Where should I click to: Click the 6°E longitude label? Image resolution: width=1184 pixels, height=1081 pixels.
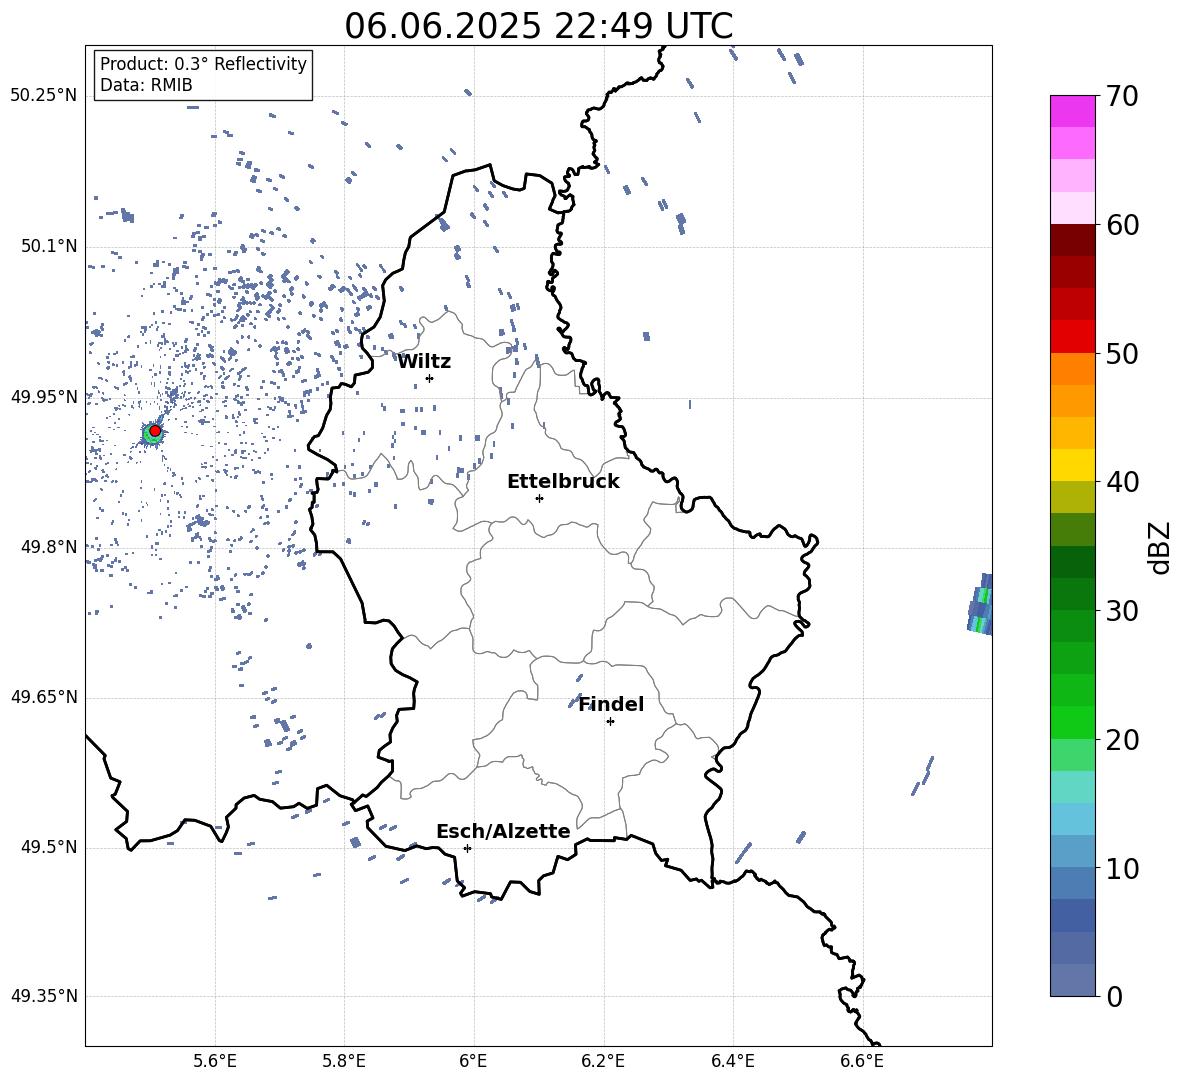473,1061
